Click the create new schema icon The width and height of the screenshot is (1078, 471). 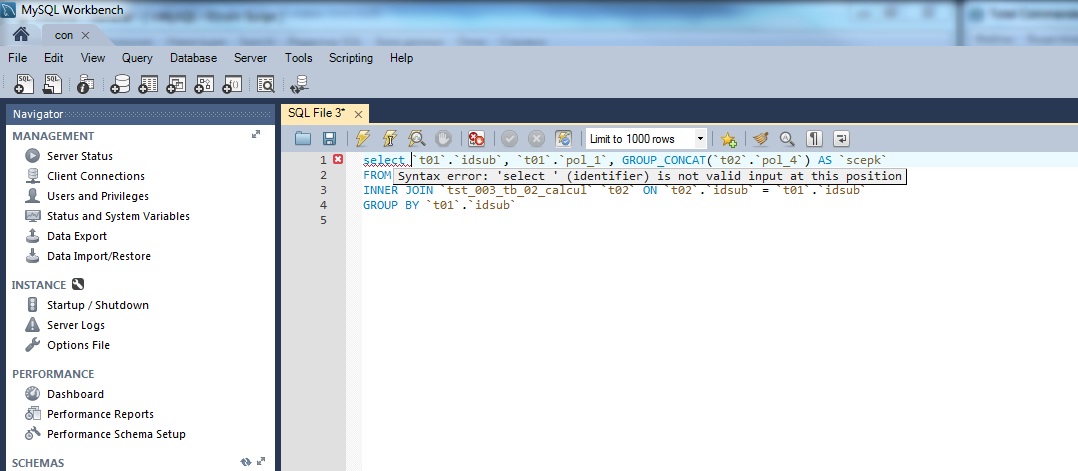tap(121, 85)
